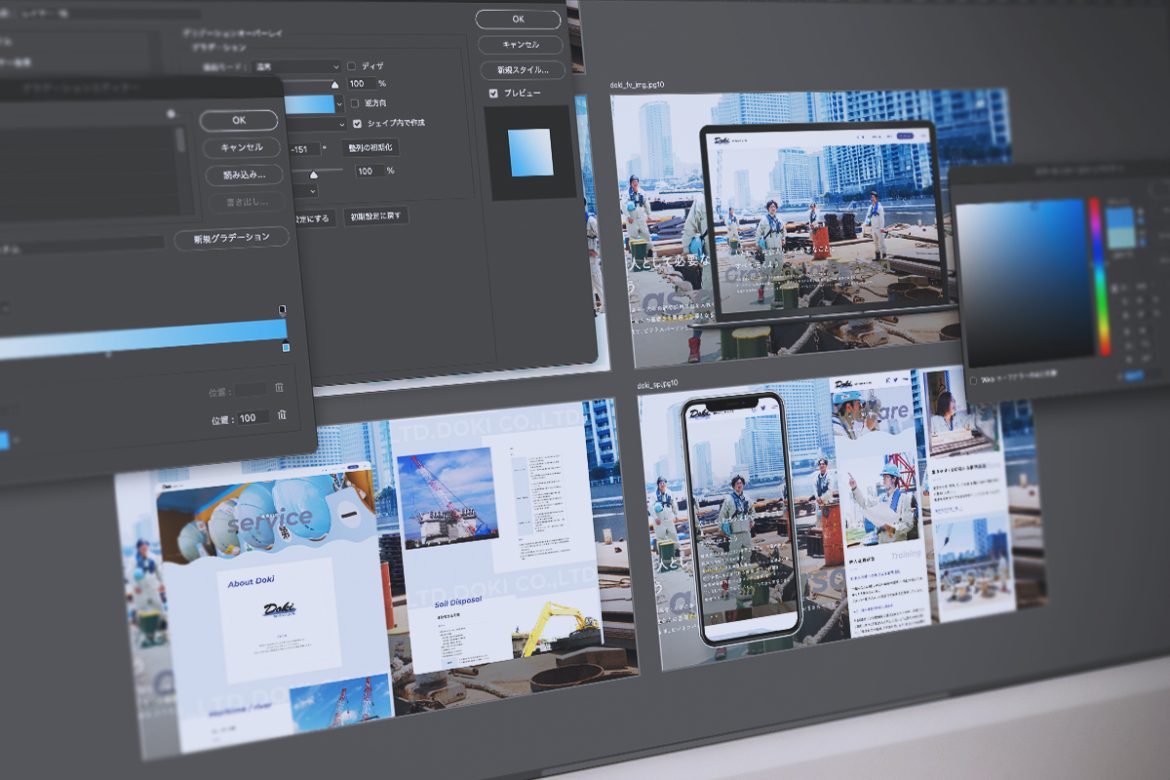The width and height of the screenshot is (1170, 780).
Task: Click the 新規スタイル... button
Action: [x=522, y=69]
